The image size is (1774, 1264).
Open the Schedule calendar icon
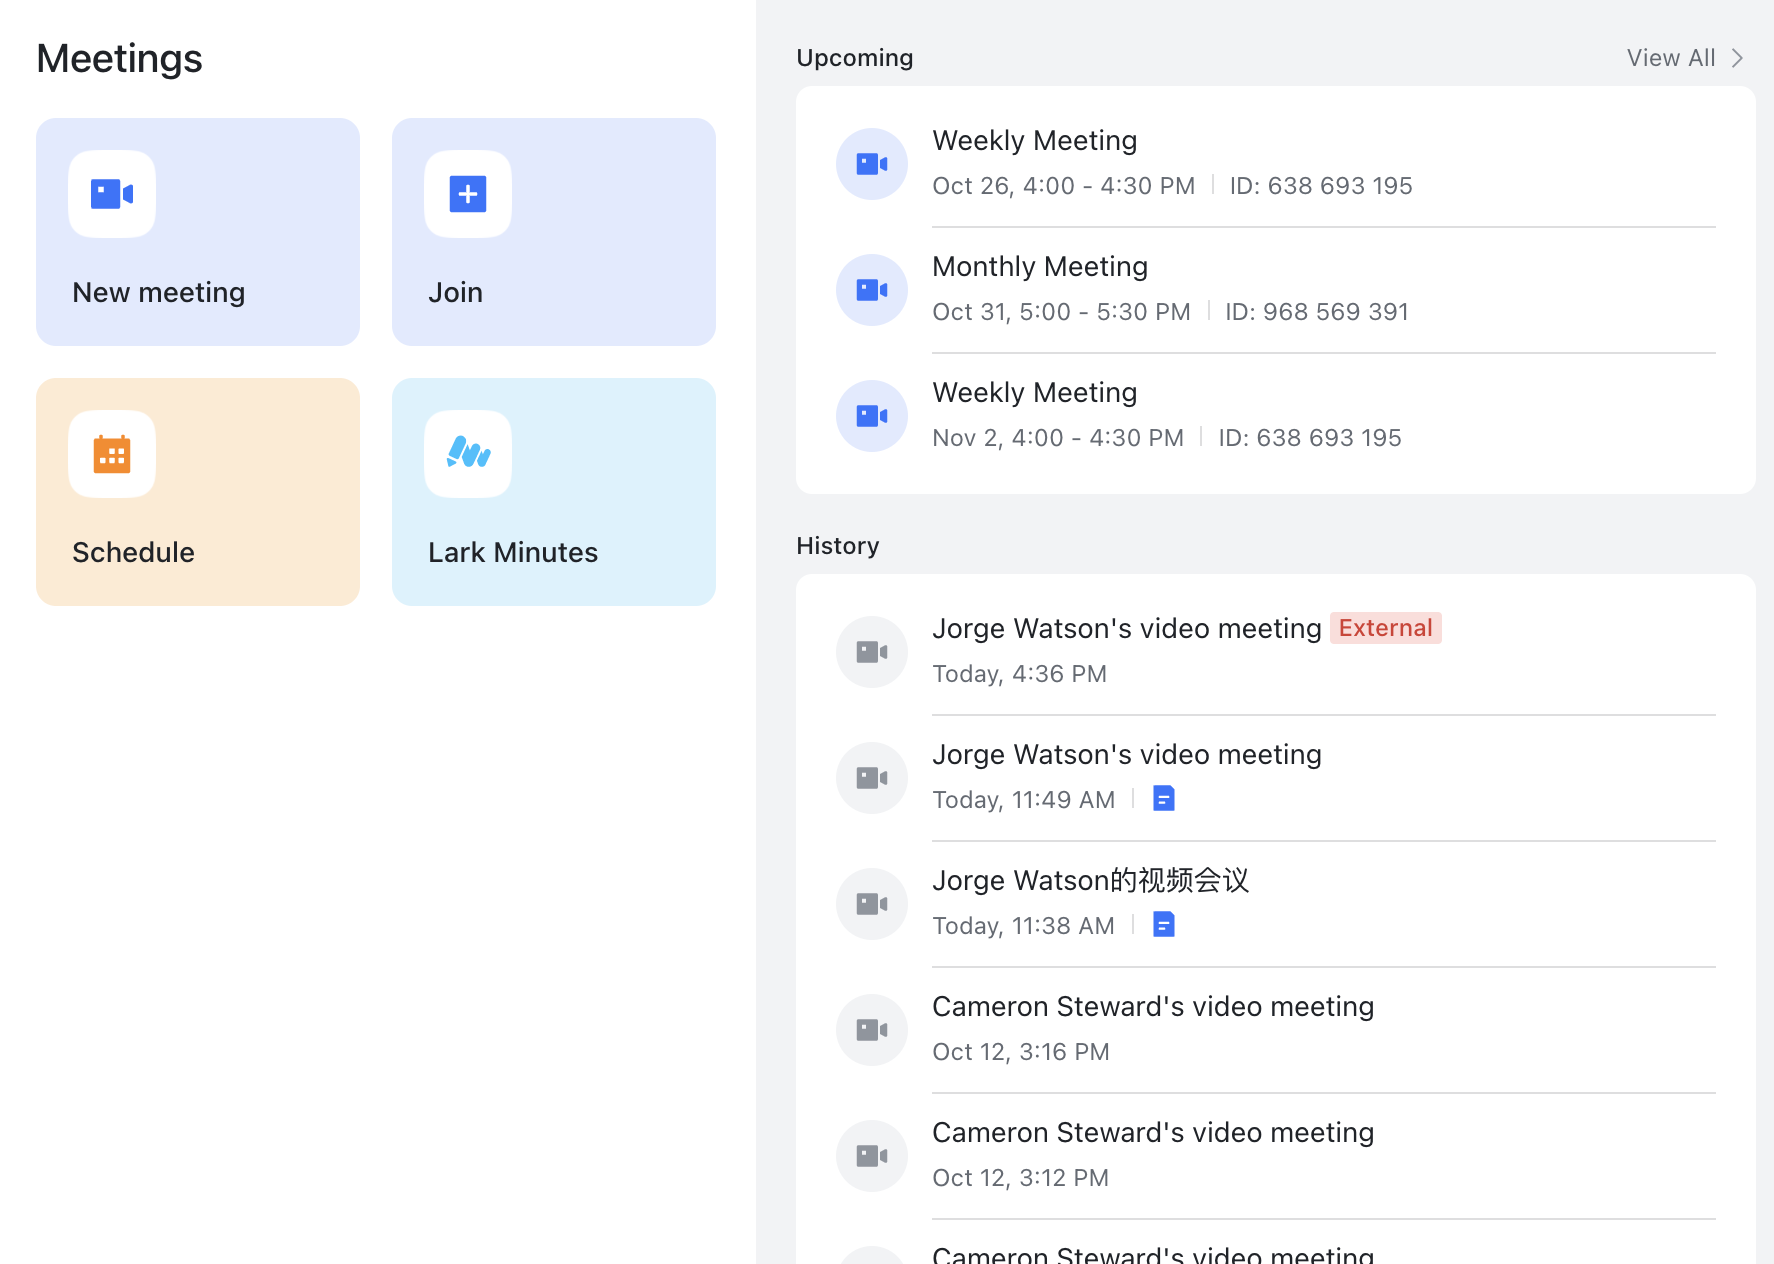click(111, 454)
